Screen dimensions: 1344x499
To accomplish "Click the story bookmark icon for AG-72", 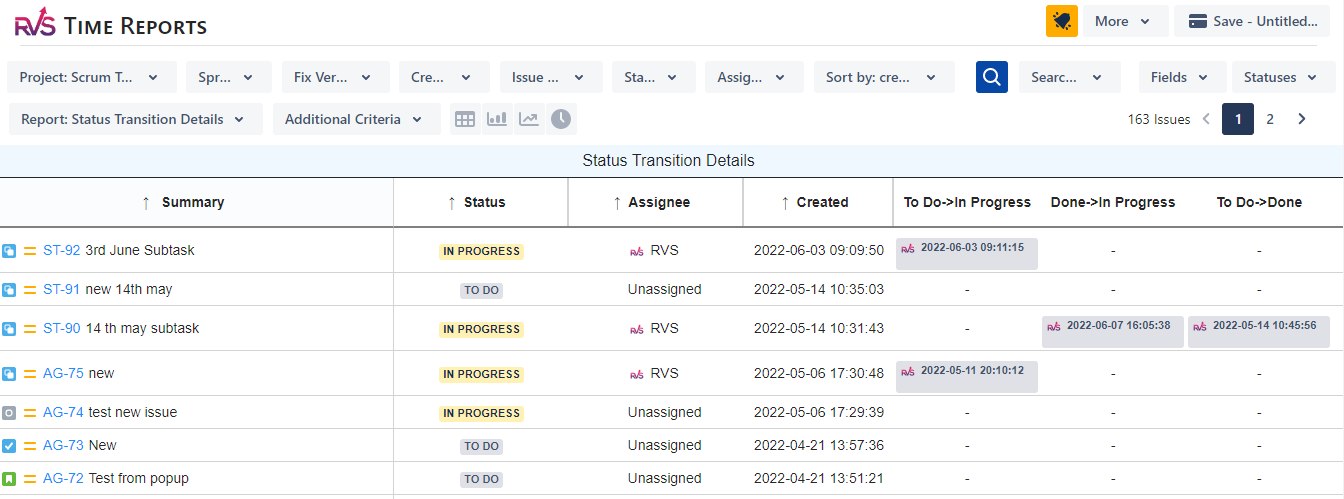I will pos(9,479).
